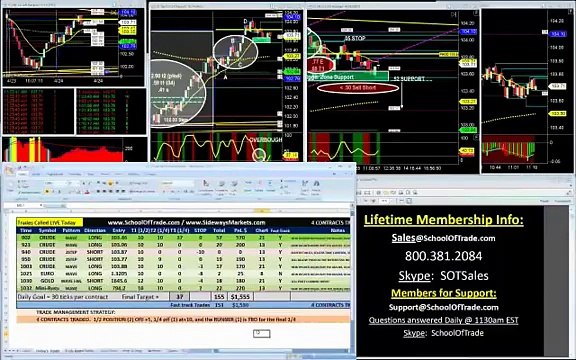This screenshot has height=360, width=576.
Task: Open the Excel Insert tab
Action: click(x=36, y=174)
